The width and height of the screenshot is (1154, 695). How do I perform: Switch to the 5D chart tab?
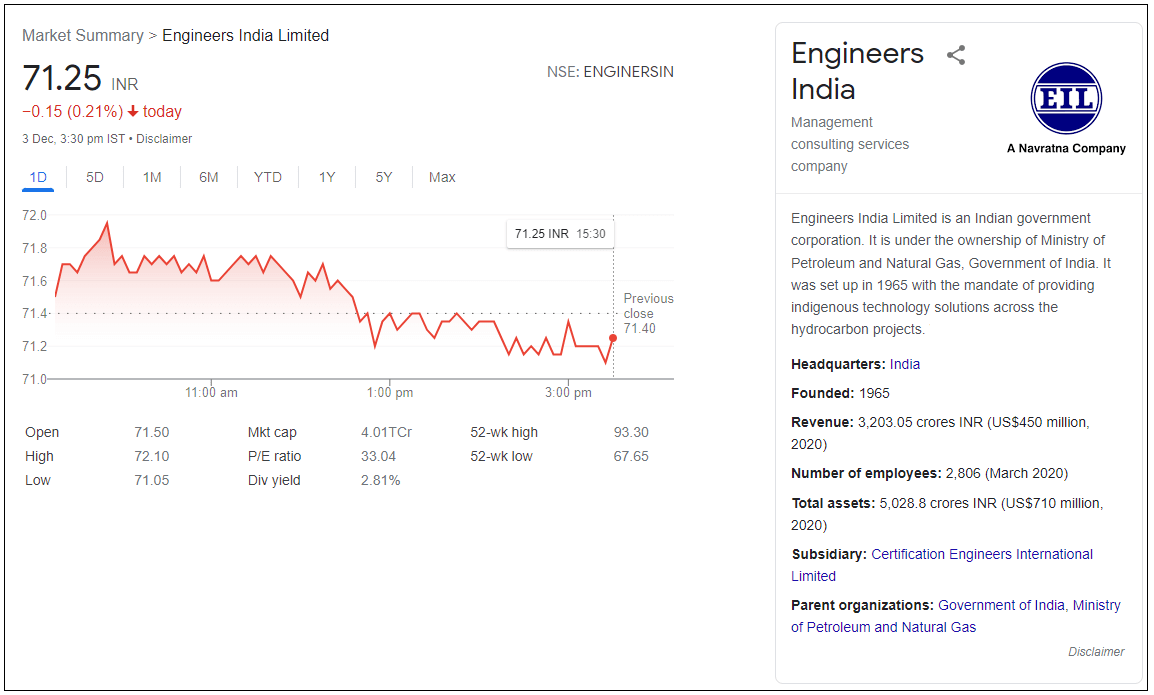coord(95,177)
